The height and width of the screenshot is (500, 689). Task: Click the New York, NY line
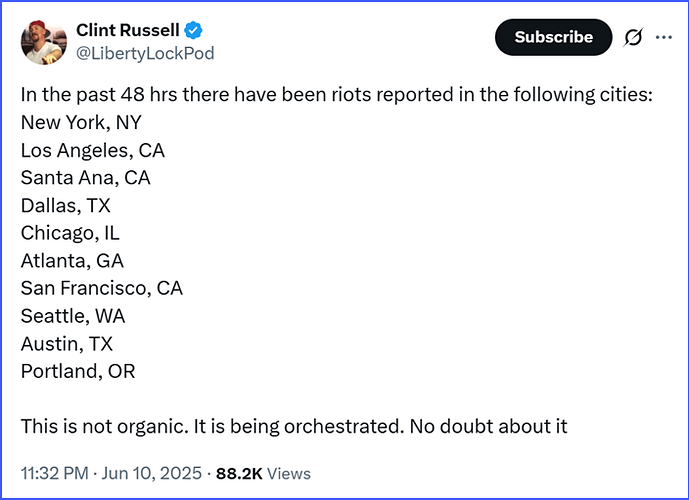(81, 123)
